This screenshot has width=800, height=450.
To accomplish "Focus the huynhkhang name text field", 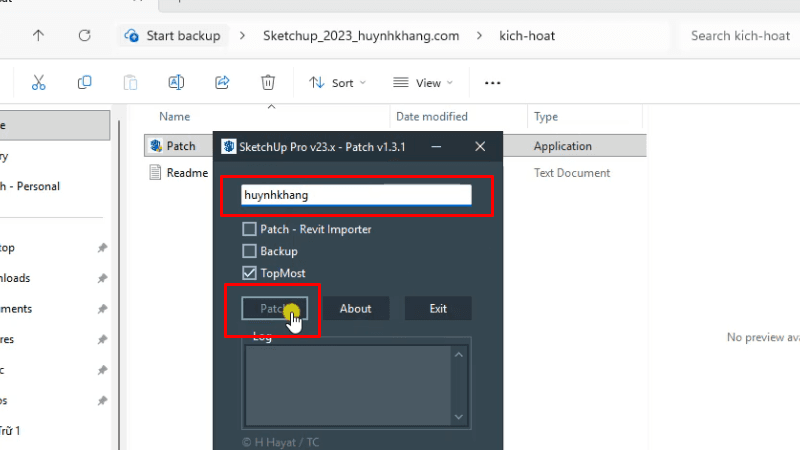I will (x=356, y=195).
